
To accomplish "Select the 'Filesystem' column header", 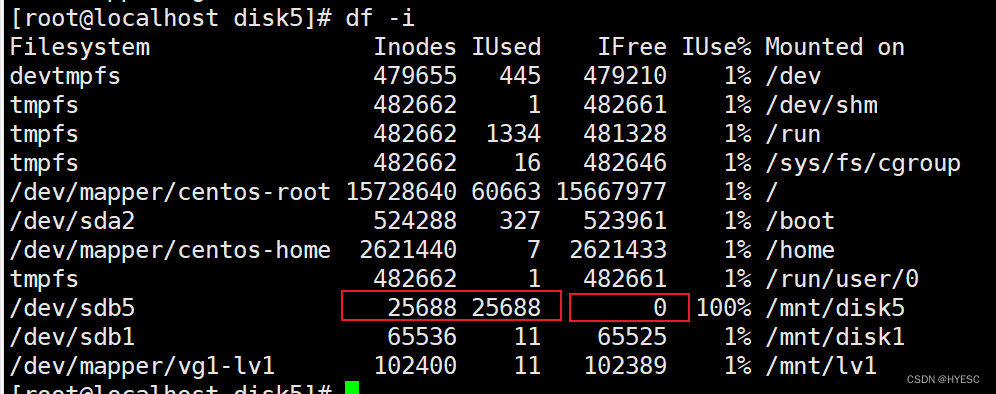I will click(80, 47).
